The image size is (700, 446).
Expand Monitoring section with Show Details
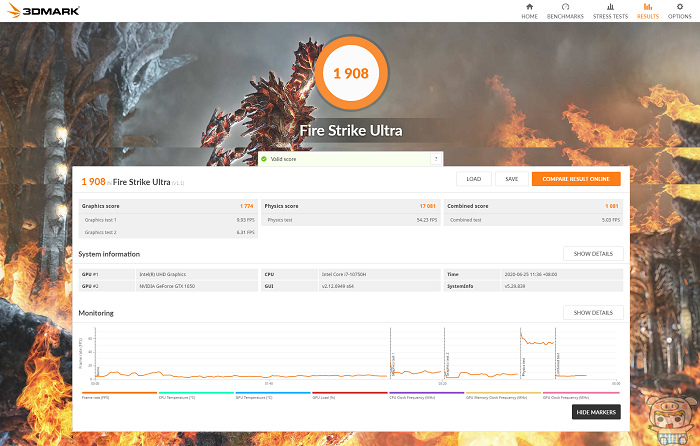tap(593, 313)
